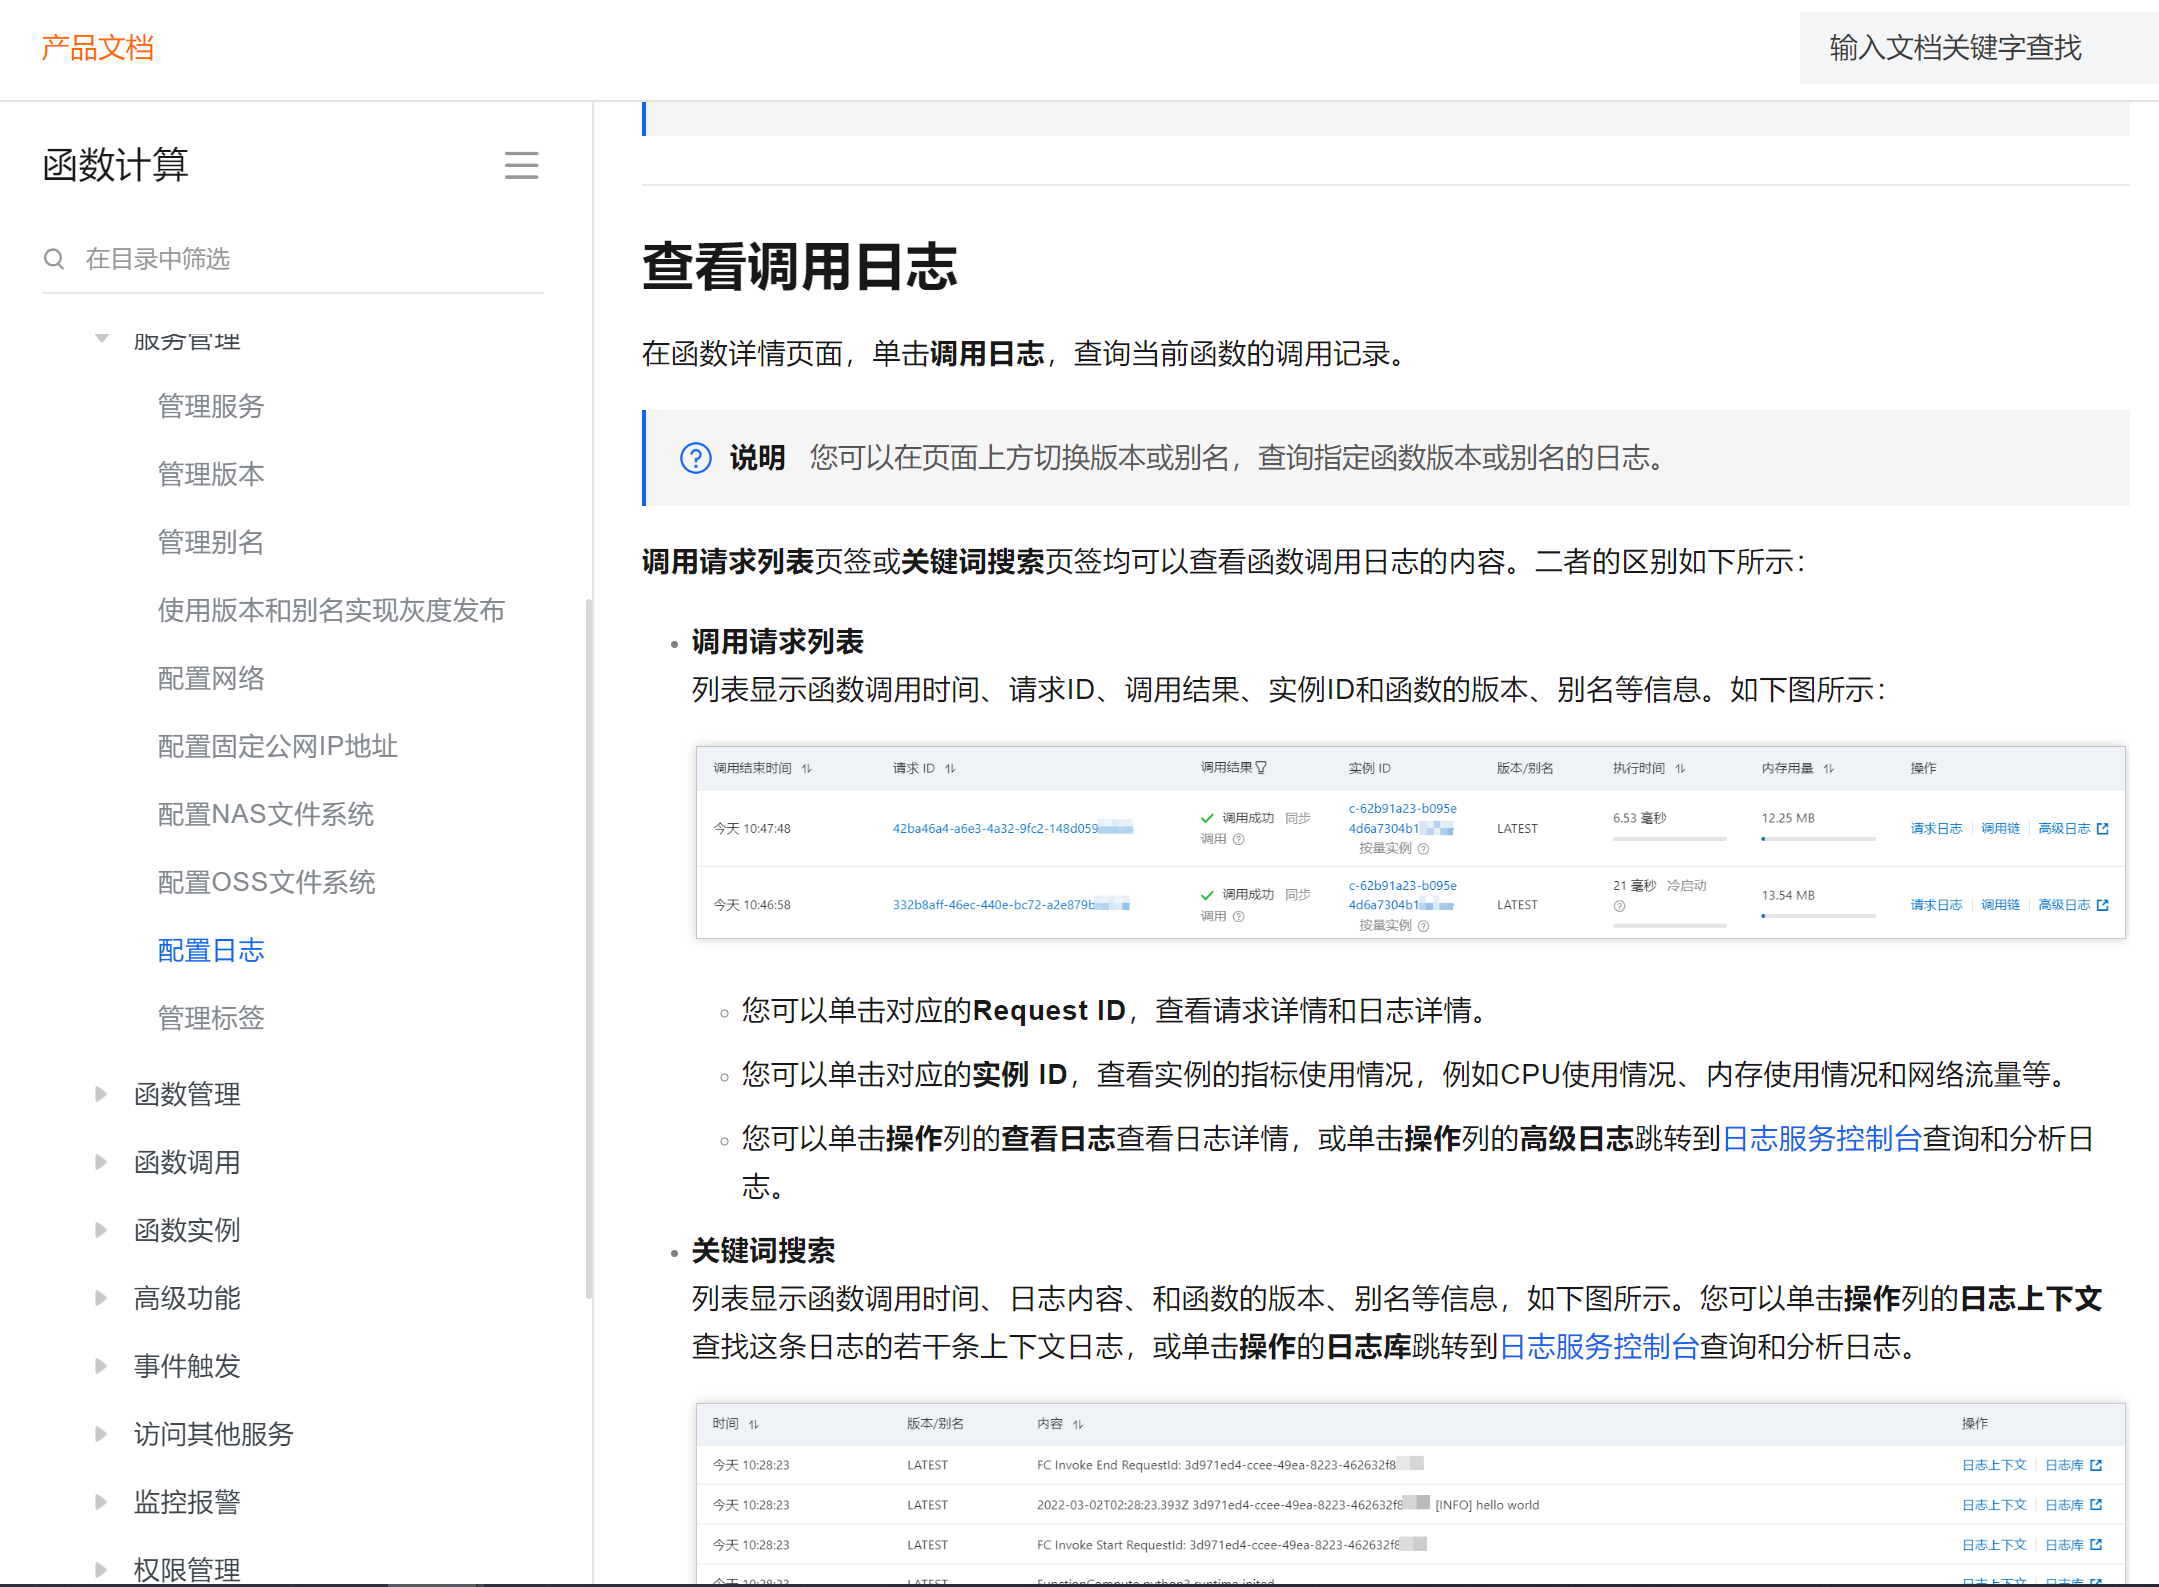Click the sort icon next to 请求 ID
The height and width of the screenshot is (1587, 2159).
tap(950, 768)
